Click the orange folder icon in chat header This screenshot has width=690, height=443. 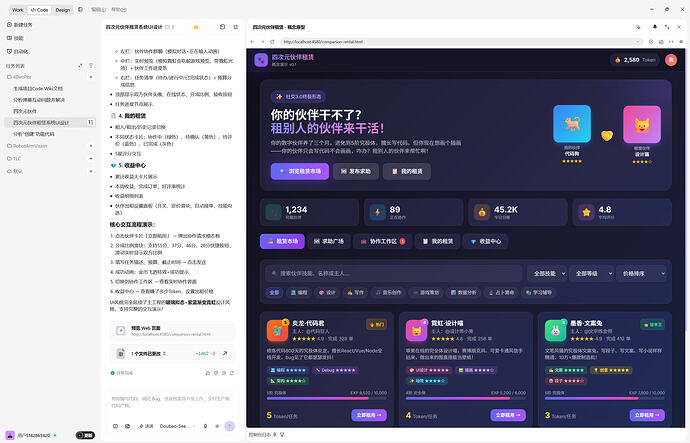click(196, 27)
